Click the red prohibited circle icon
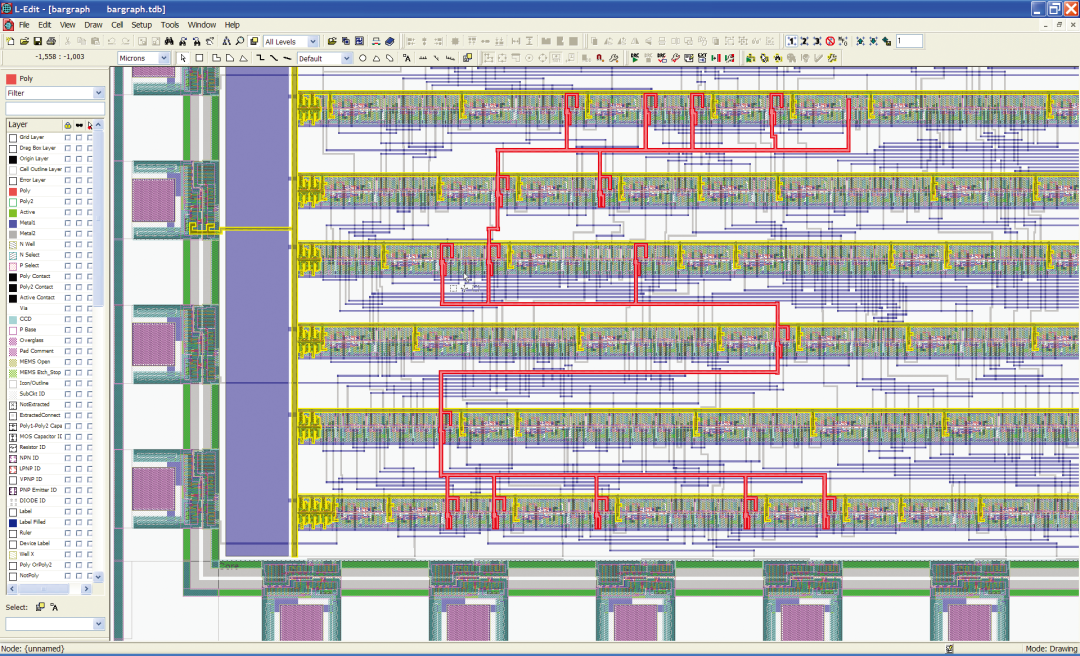 (x=831, y=41)
